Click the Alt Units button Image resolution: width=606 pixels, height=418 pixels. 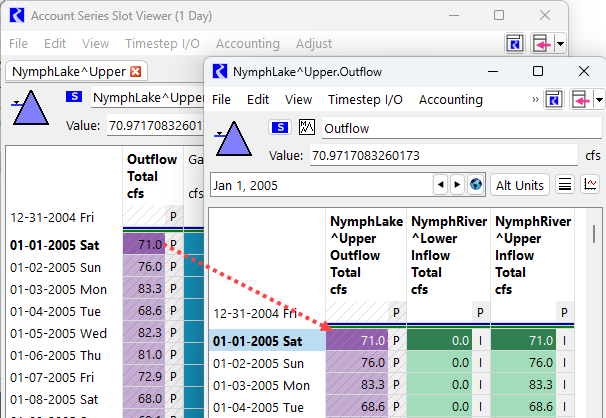519,185
